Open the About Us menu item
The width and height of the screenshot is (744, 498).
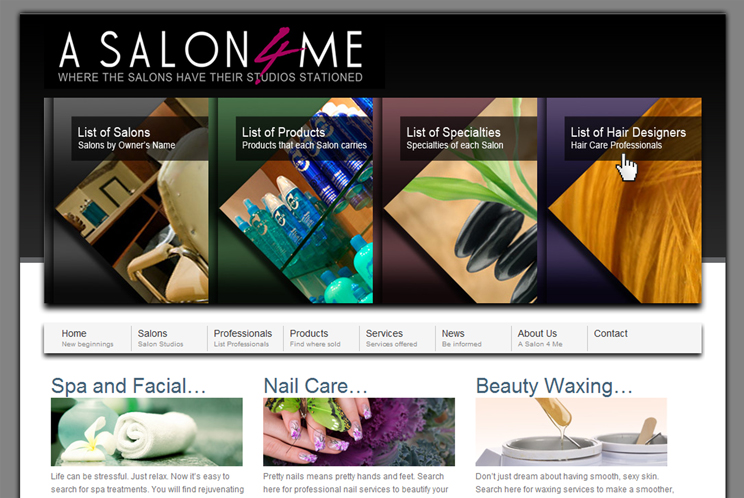pos(549,338)
